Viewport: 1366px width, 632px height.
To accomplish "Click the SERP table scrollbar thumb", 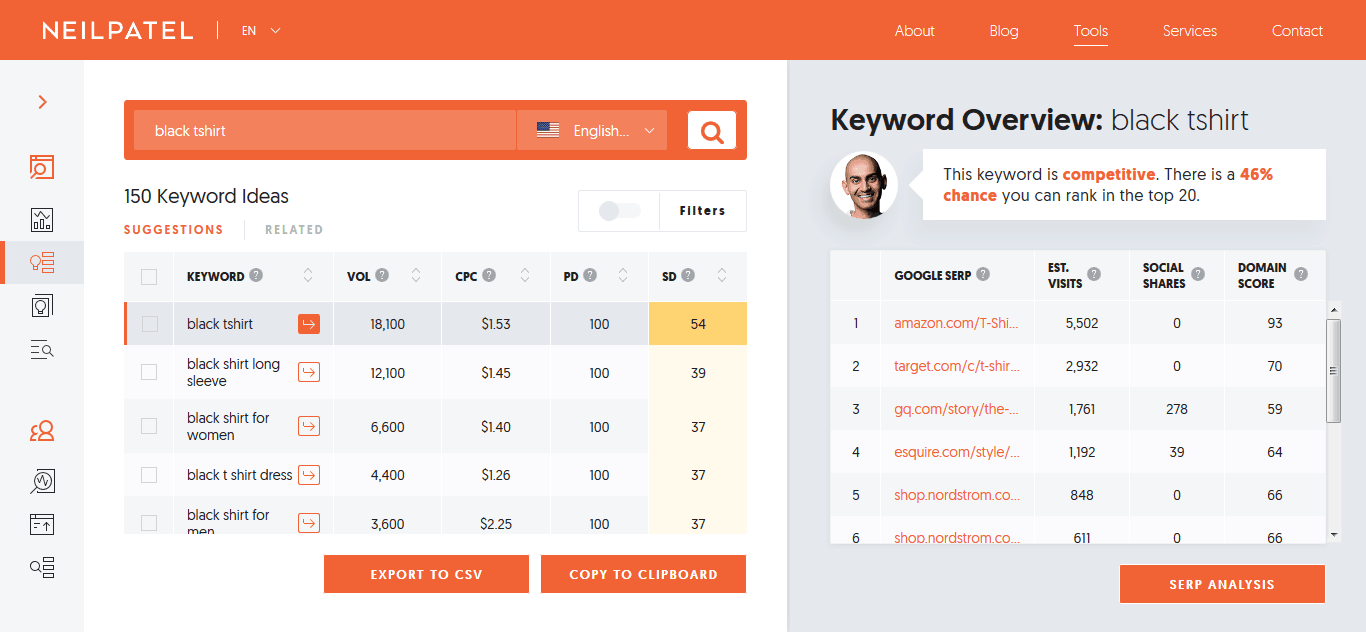I will pos(1333,371).
